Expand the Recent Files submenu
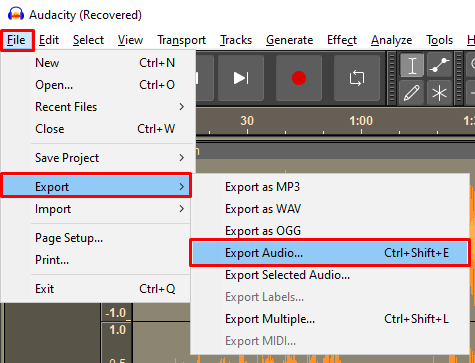 pos(97,107)
